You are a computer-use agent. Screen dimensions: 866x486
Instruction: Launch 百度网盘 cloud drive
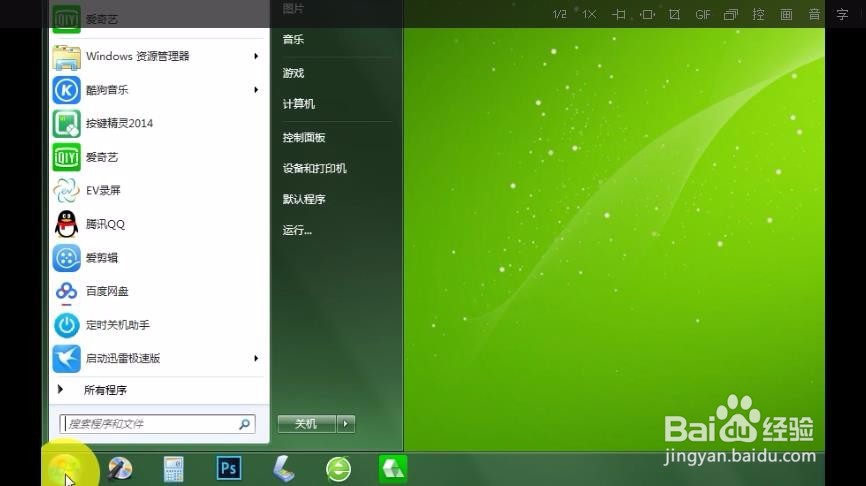click(157, 292)
